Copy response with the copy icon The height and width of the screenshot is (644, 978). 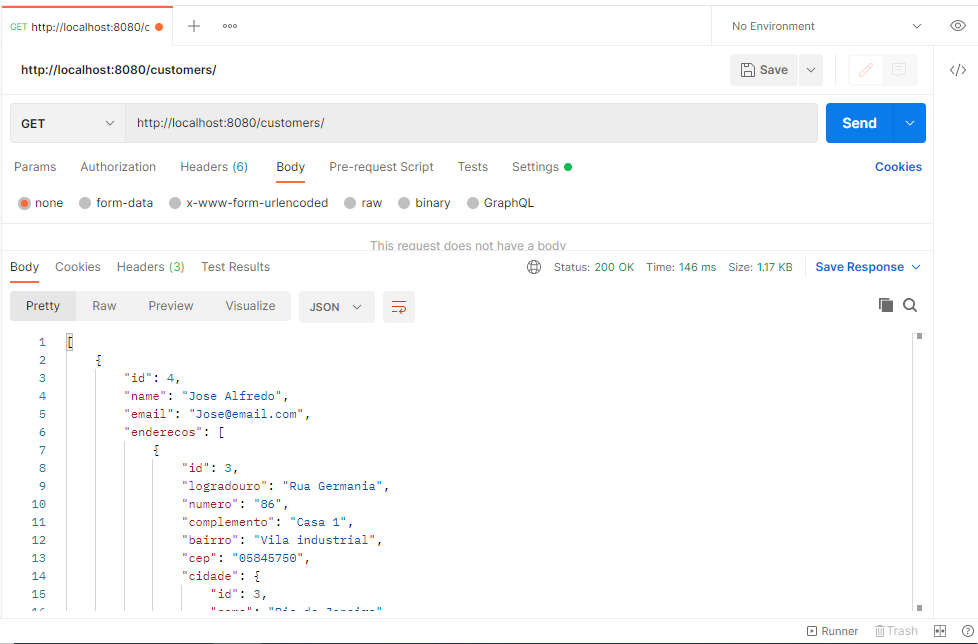(x=886, y=305)
